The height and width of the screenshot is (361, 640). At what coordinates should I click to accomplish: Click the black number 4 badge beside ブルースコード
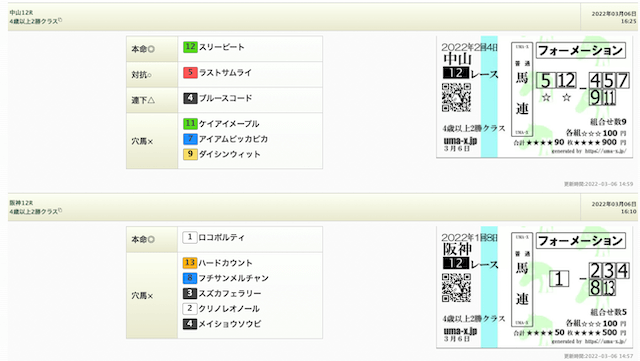tap(190, 98)
